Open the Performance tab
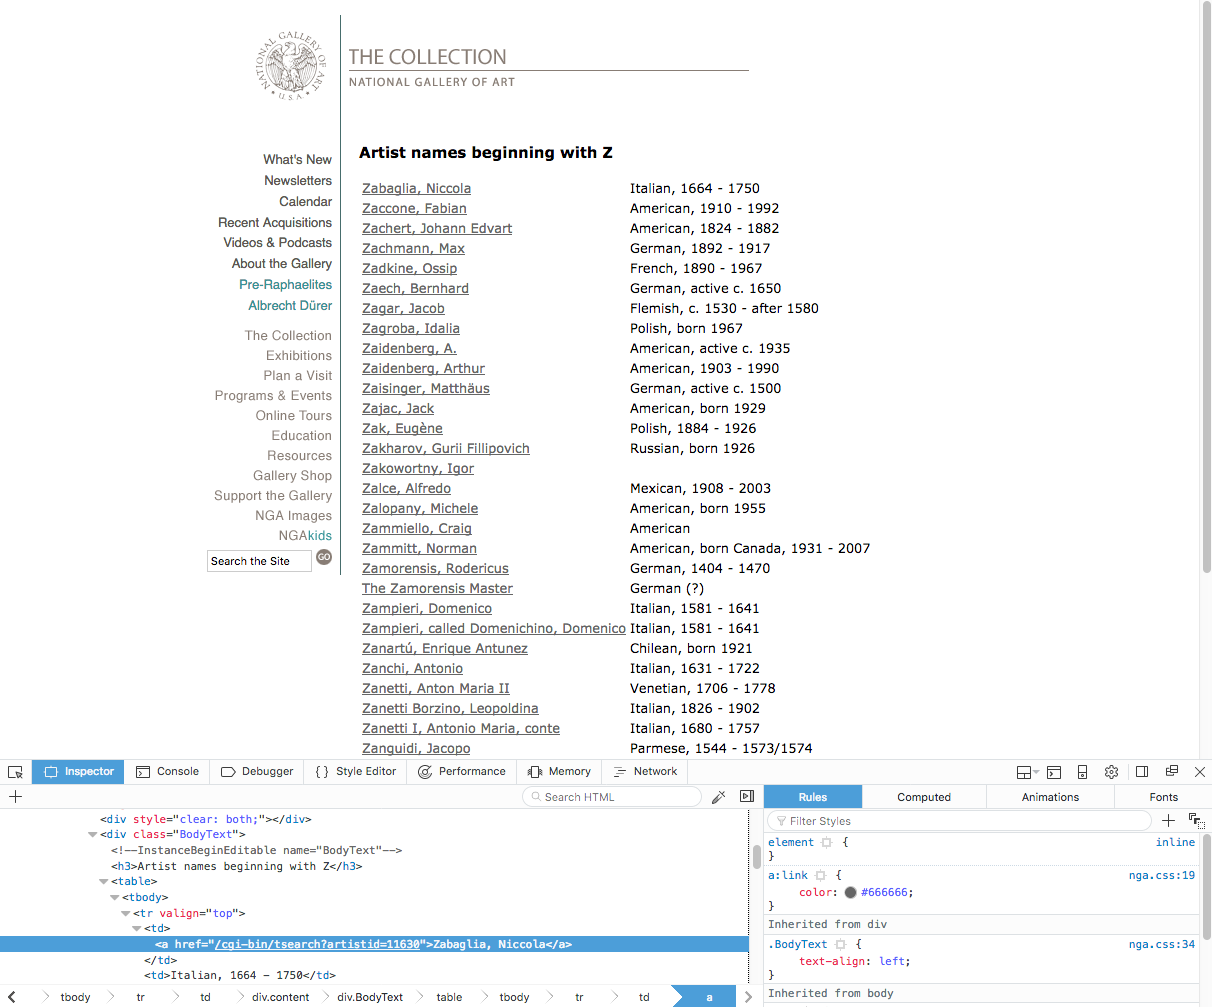This screenshot has height=1007, width=1212. point(461,772)
